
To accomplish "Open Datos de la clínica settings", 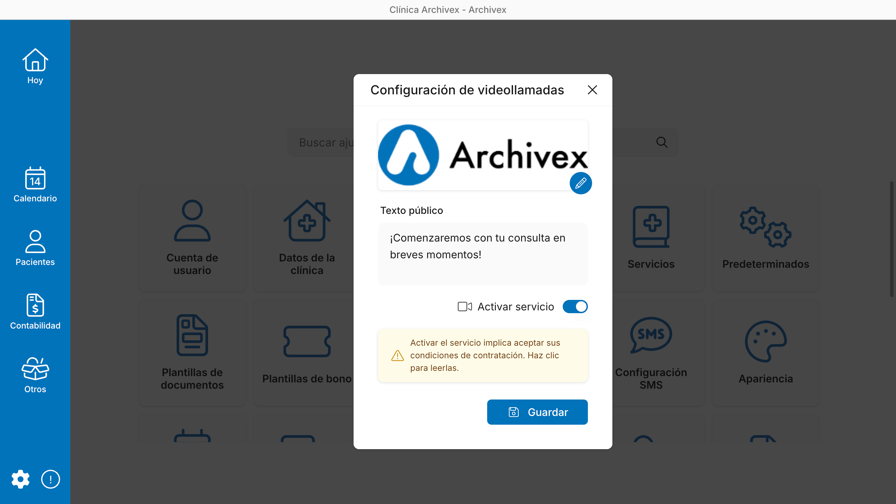I will [305, 238].
